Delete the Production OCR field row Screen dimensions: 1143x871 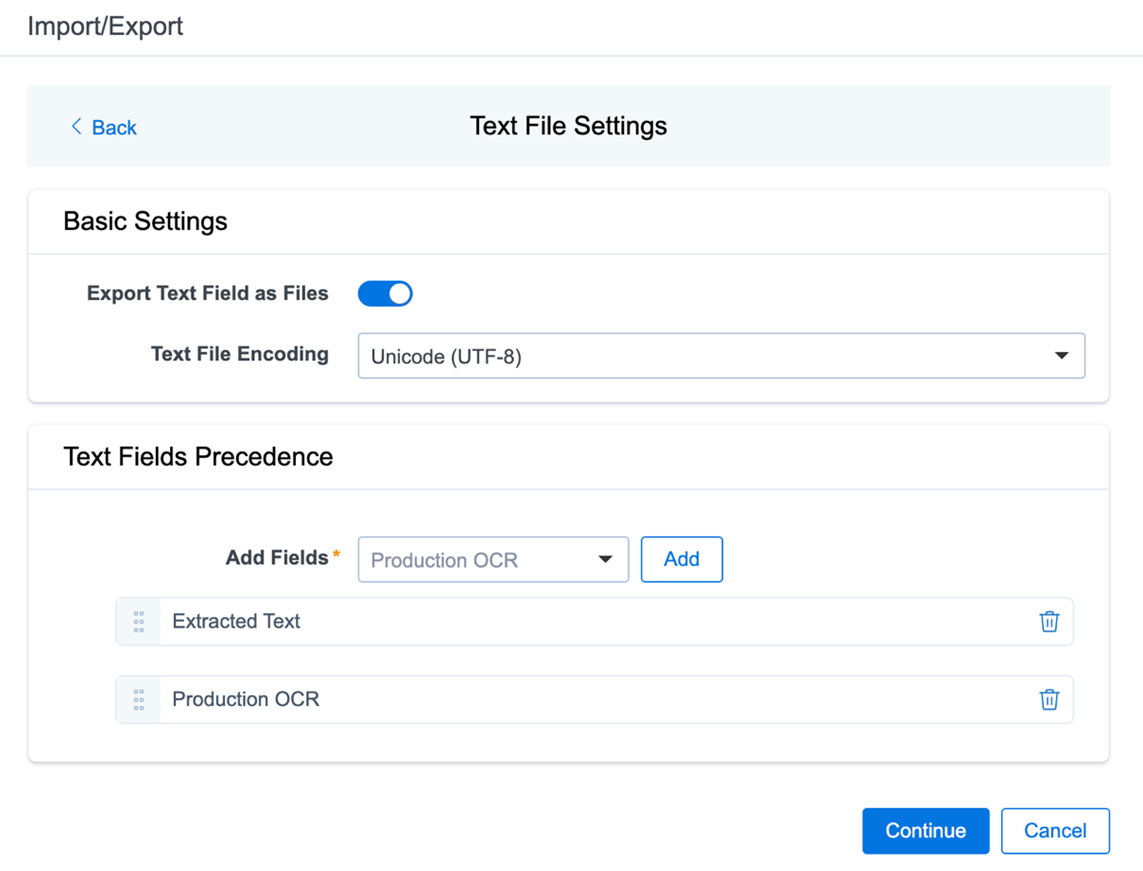(1049, 700)
